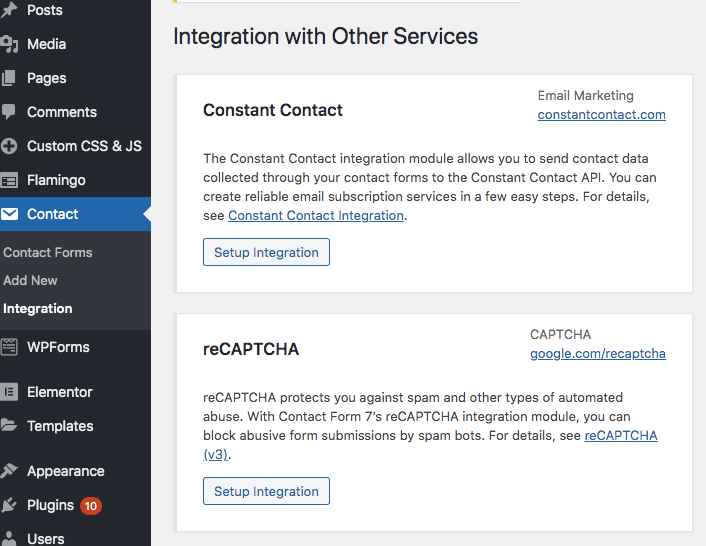706x546 pixels.
Task: Click the Custom CSS & JS plus icon
Action: (9, 146)
